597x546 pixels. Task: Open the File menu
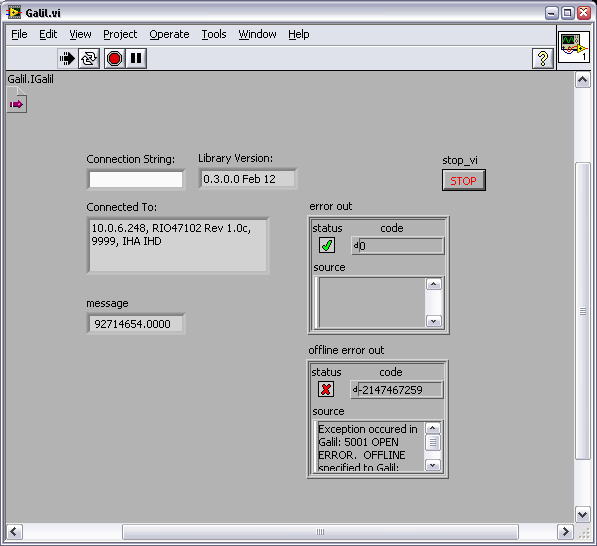(19, 34)
